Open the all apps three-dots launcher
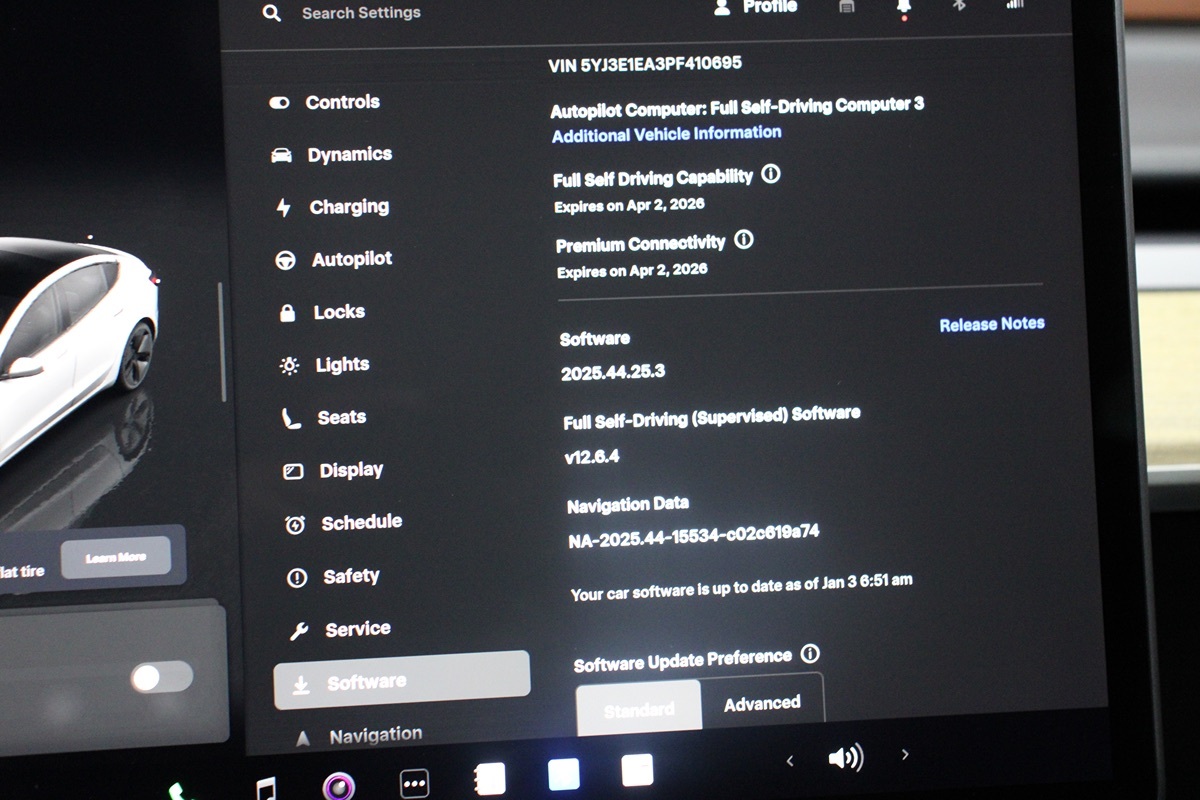Screen dimensions: 1200x800 [x=414, y=782]
